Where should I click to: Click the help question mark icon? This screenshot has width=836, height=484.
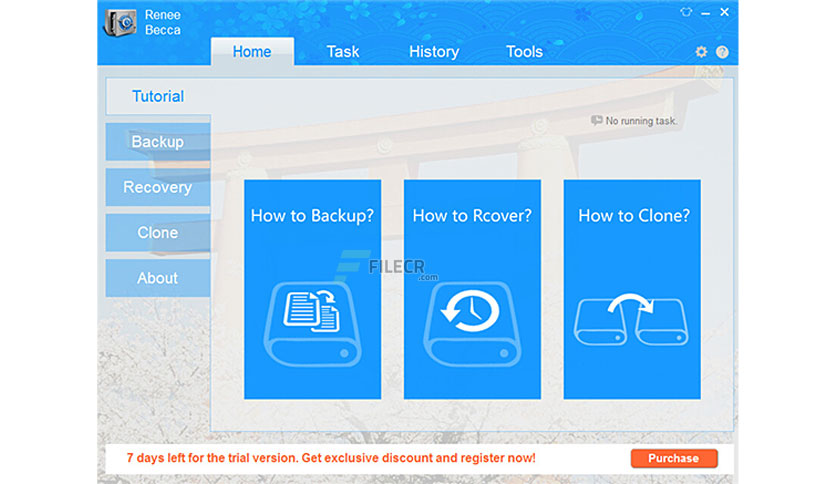point(722,52)
